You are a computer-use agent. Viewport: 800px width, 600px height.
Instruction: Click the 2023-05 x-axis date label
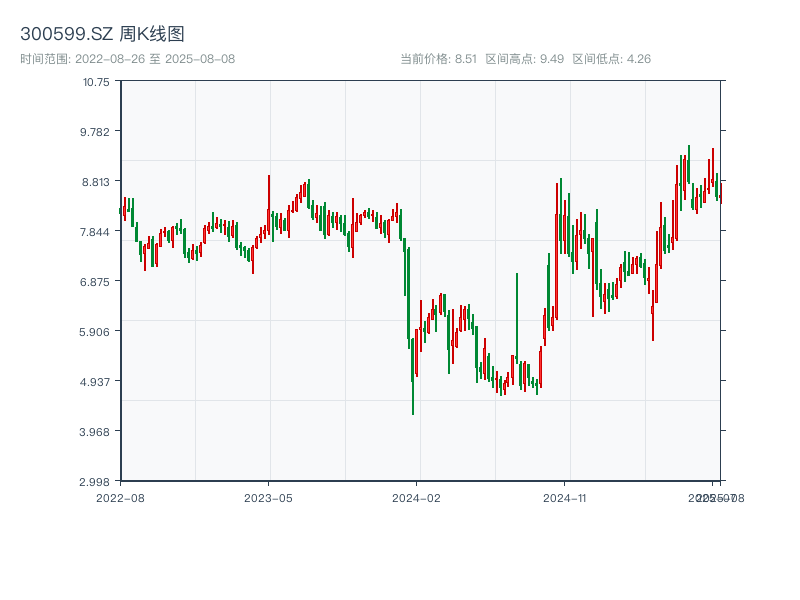pyautogui.click(x=268, y=497)
